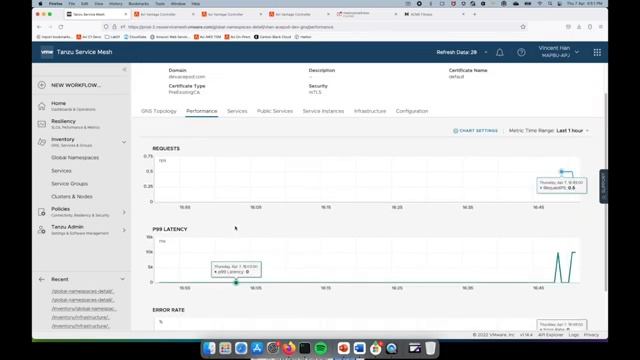Open the Public Services tab
The height and width of the screenshot is (360, 640).
click(x=275, y=111)
